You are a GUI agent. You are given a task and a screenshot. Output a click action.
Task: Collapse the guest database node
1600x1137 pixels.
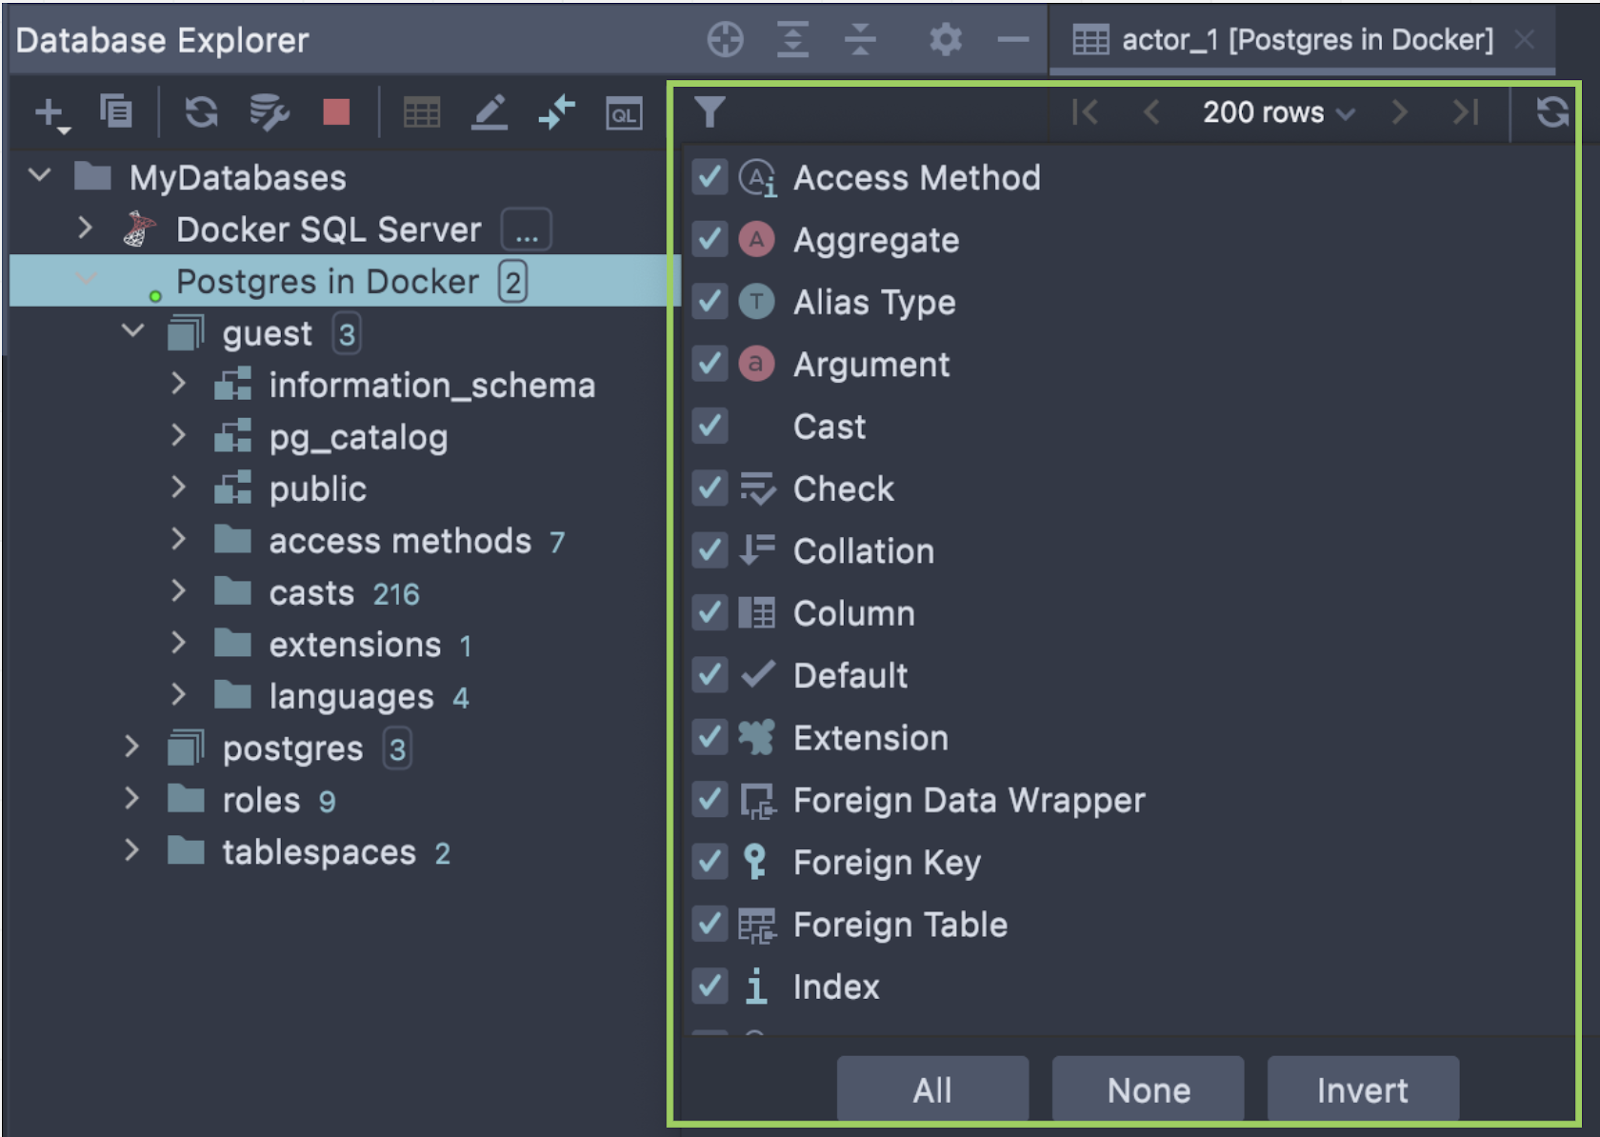pos(132,331)
